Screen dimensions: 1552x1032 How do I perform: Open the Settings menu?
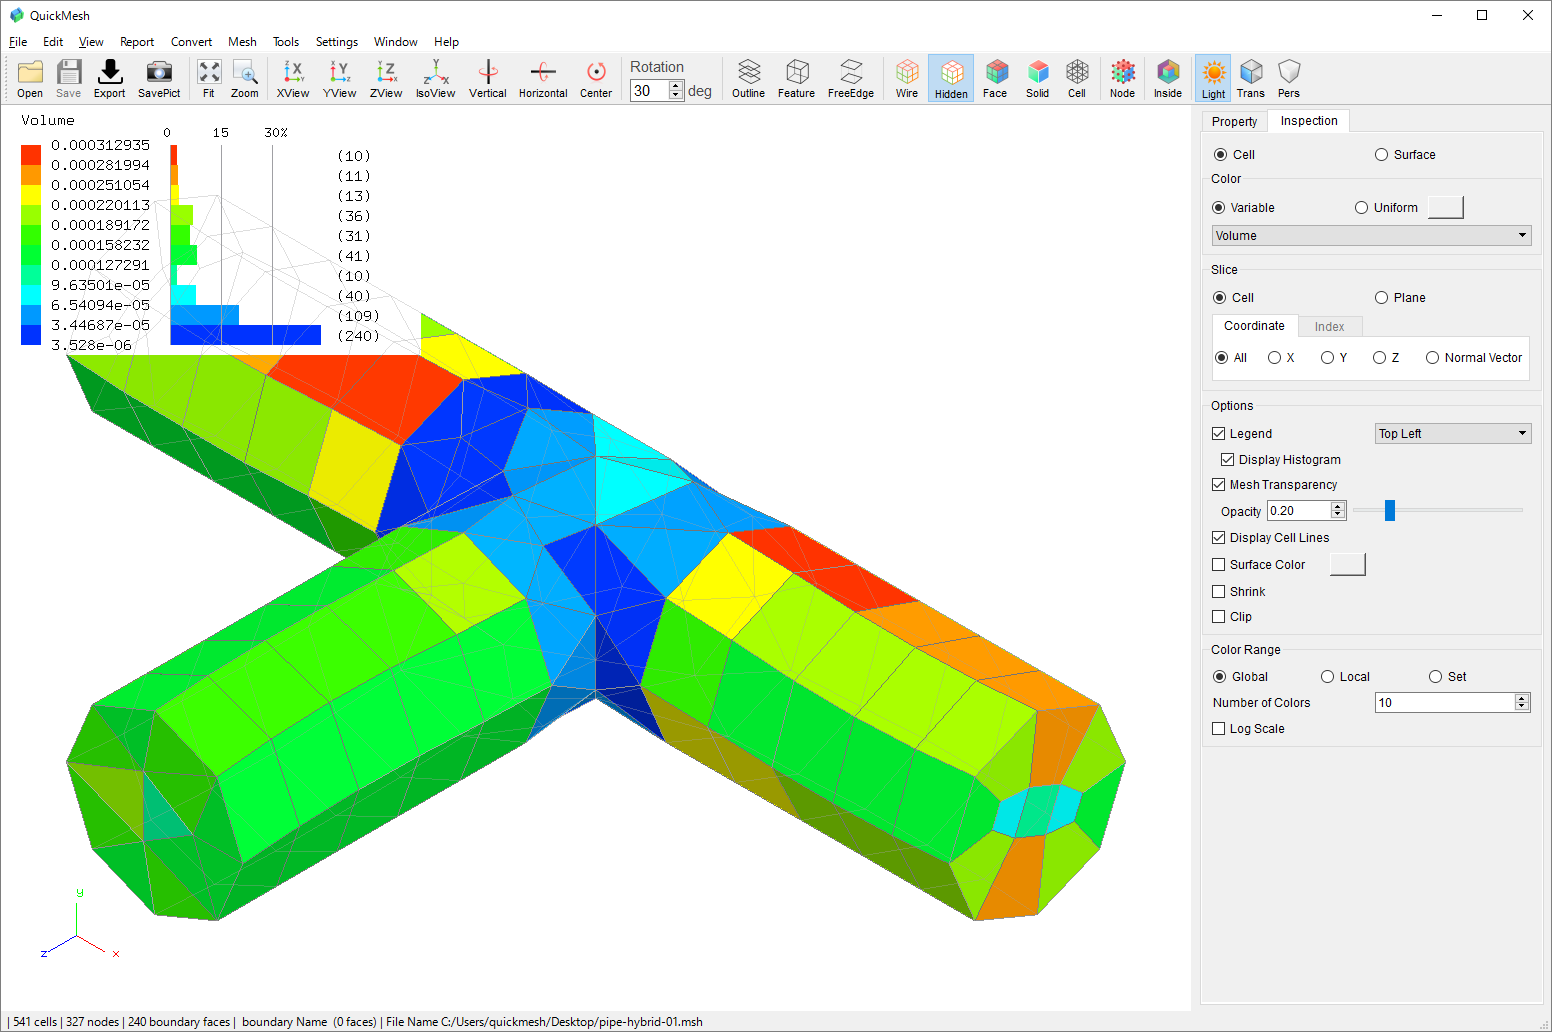[x=337, y=42]
